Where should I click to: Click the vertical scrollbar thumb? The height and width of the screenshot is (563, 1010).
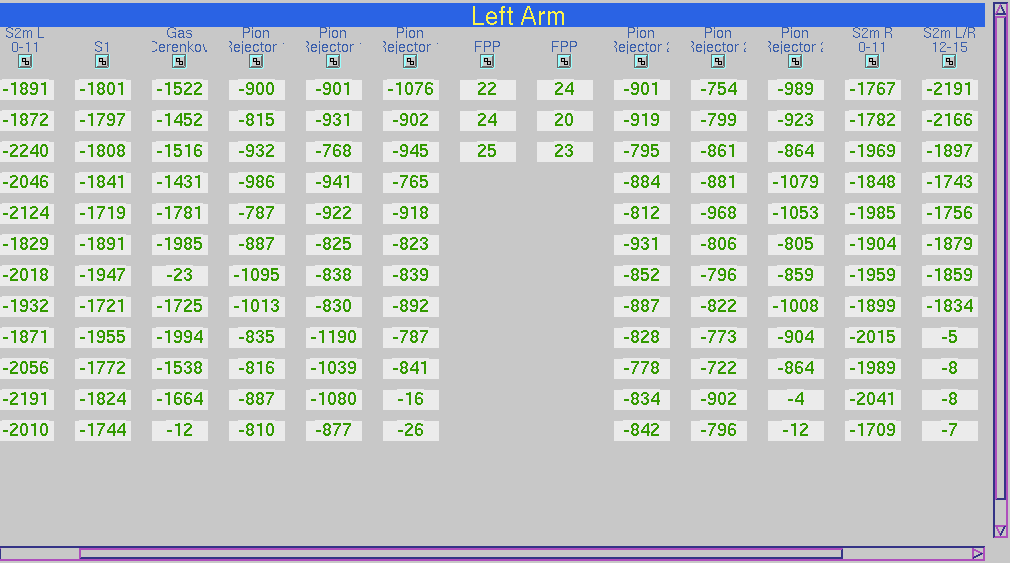(x=1000, y=258)
